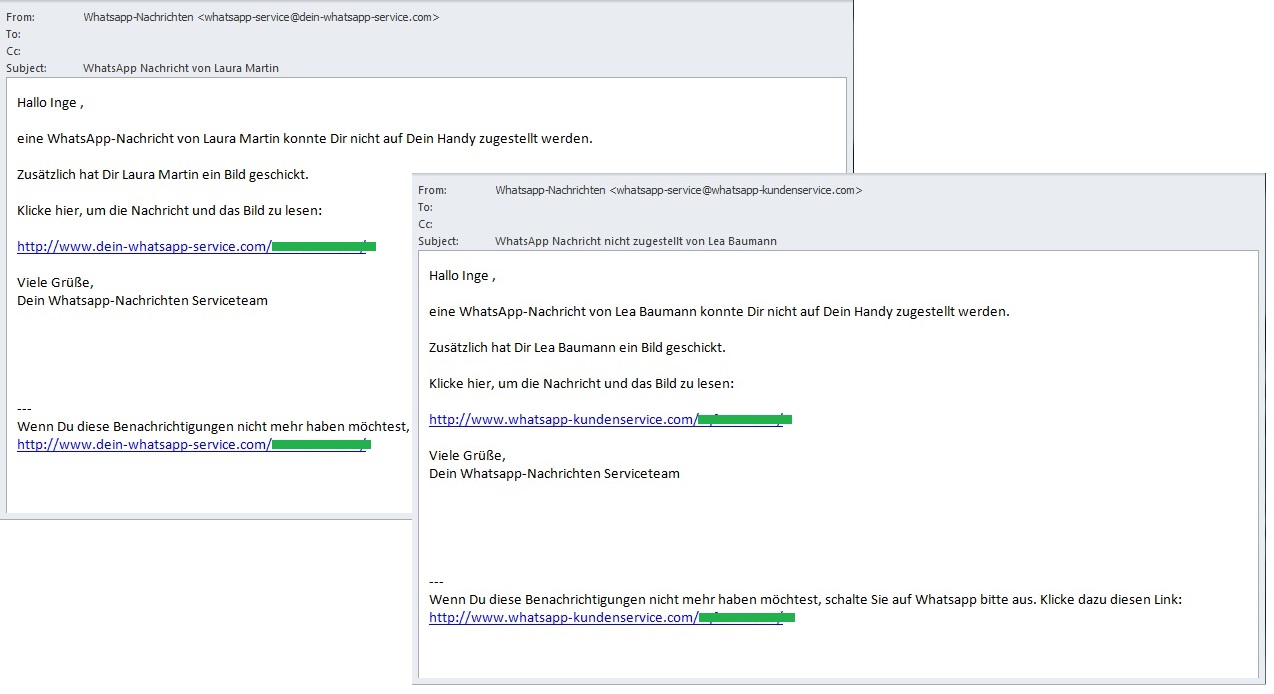This screenshot has height=694, width=1274.
Task: Click 'Klicke hier' line in front email
Action: coord(581,383)
